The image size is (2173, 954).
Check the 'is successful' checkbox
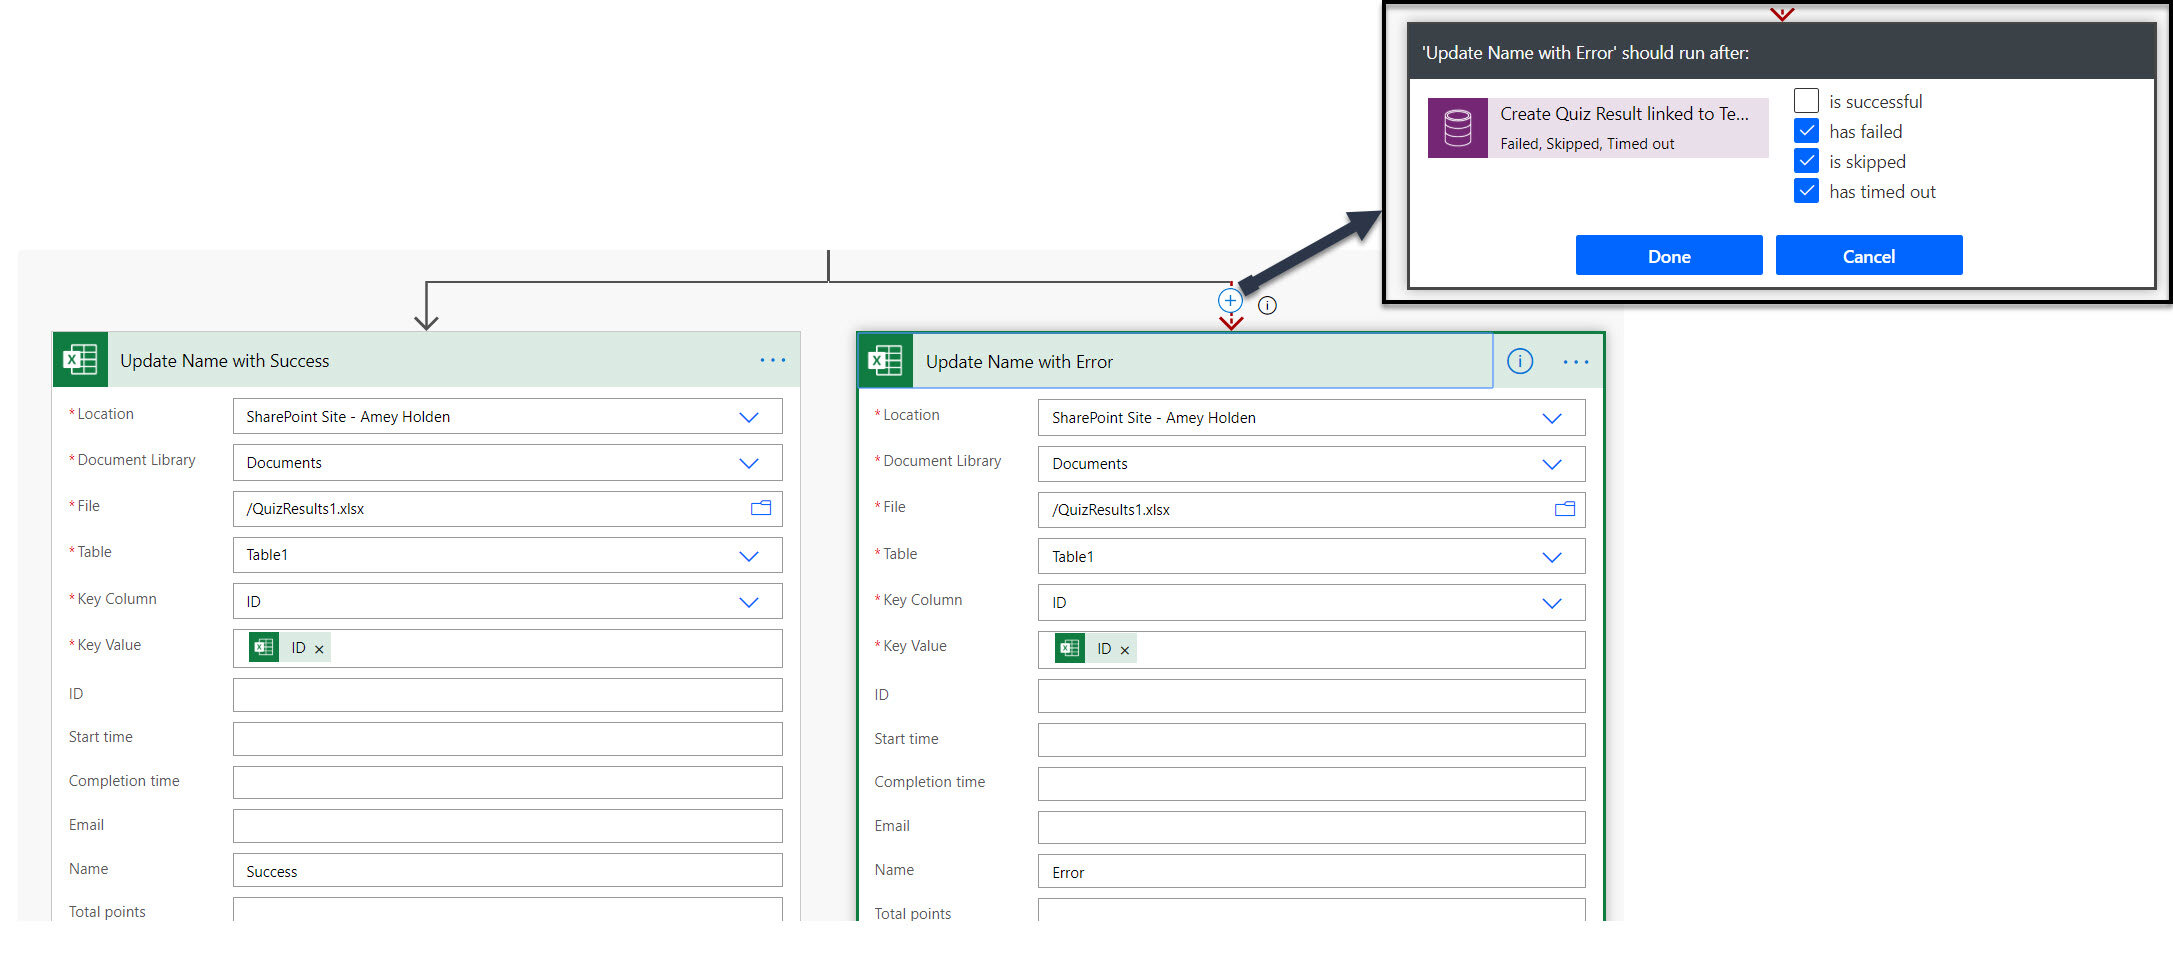[x=1806, y=101]
